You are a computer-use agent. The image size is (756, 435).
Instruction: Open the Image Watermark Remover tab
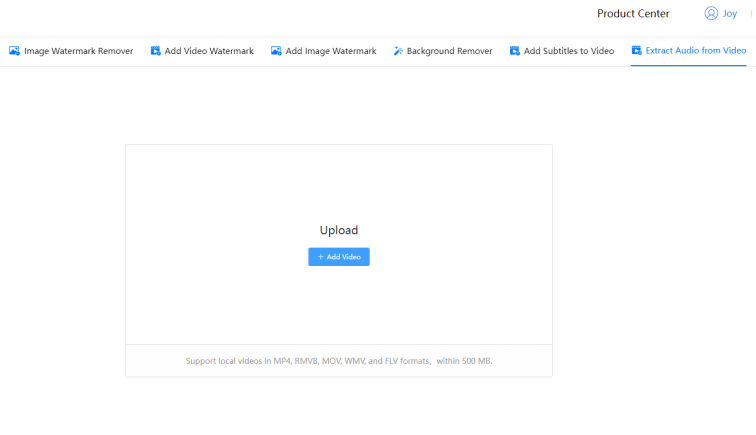(x=71, y=51)
